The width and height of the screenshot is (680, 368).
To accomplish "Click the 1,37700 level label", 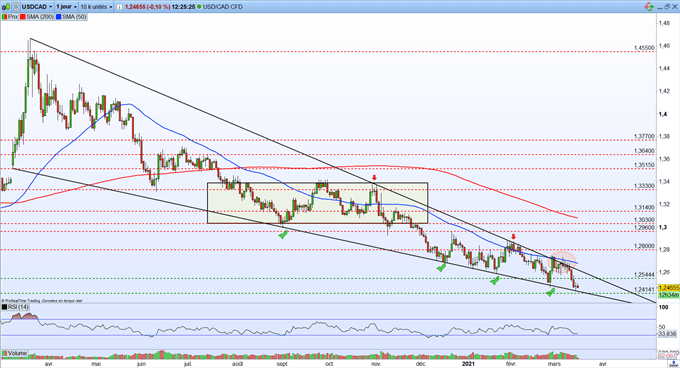I will click(644, 137).
